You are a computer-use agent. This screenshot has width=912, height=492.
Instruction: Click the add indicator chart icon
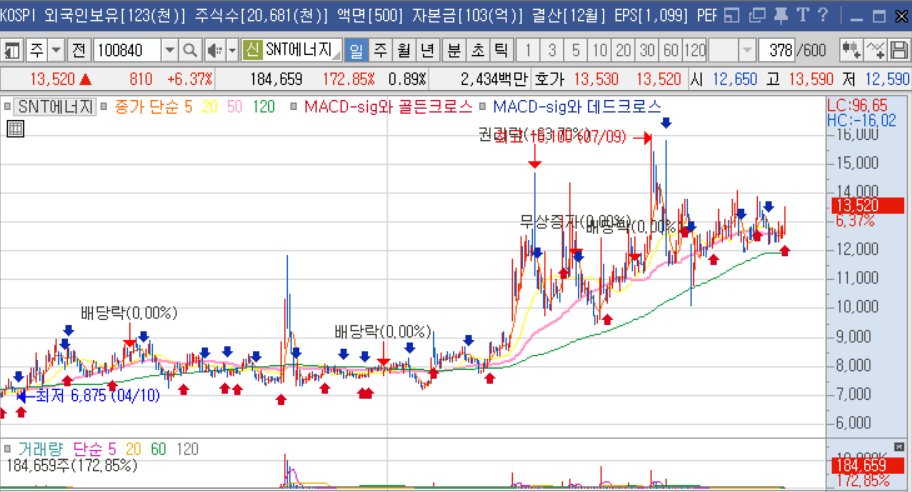coord(876,50)
